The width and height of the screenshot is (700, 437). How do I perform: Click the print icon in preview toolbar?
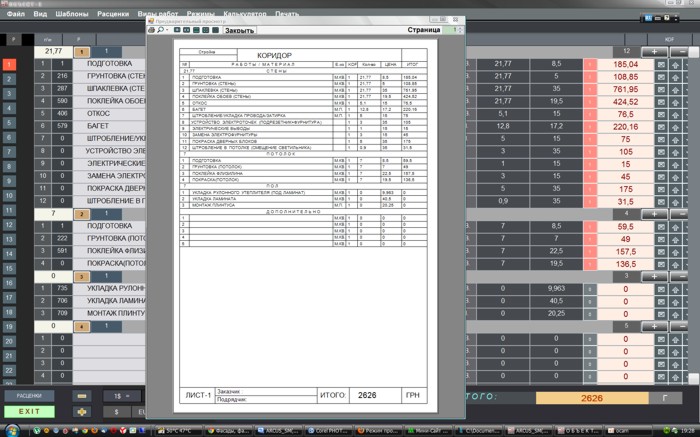(152, 30)
